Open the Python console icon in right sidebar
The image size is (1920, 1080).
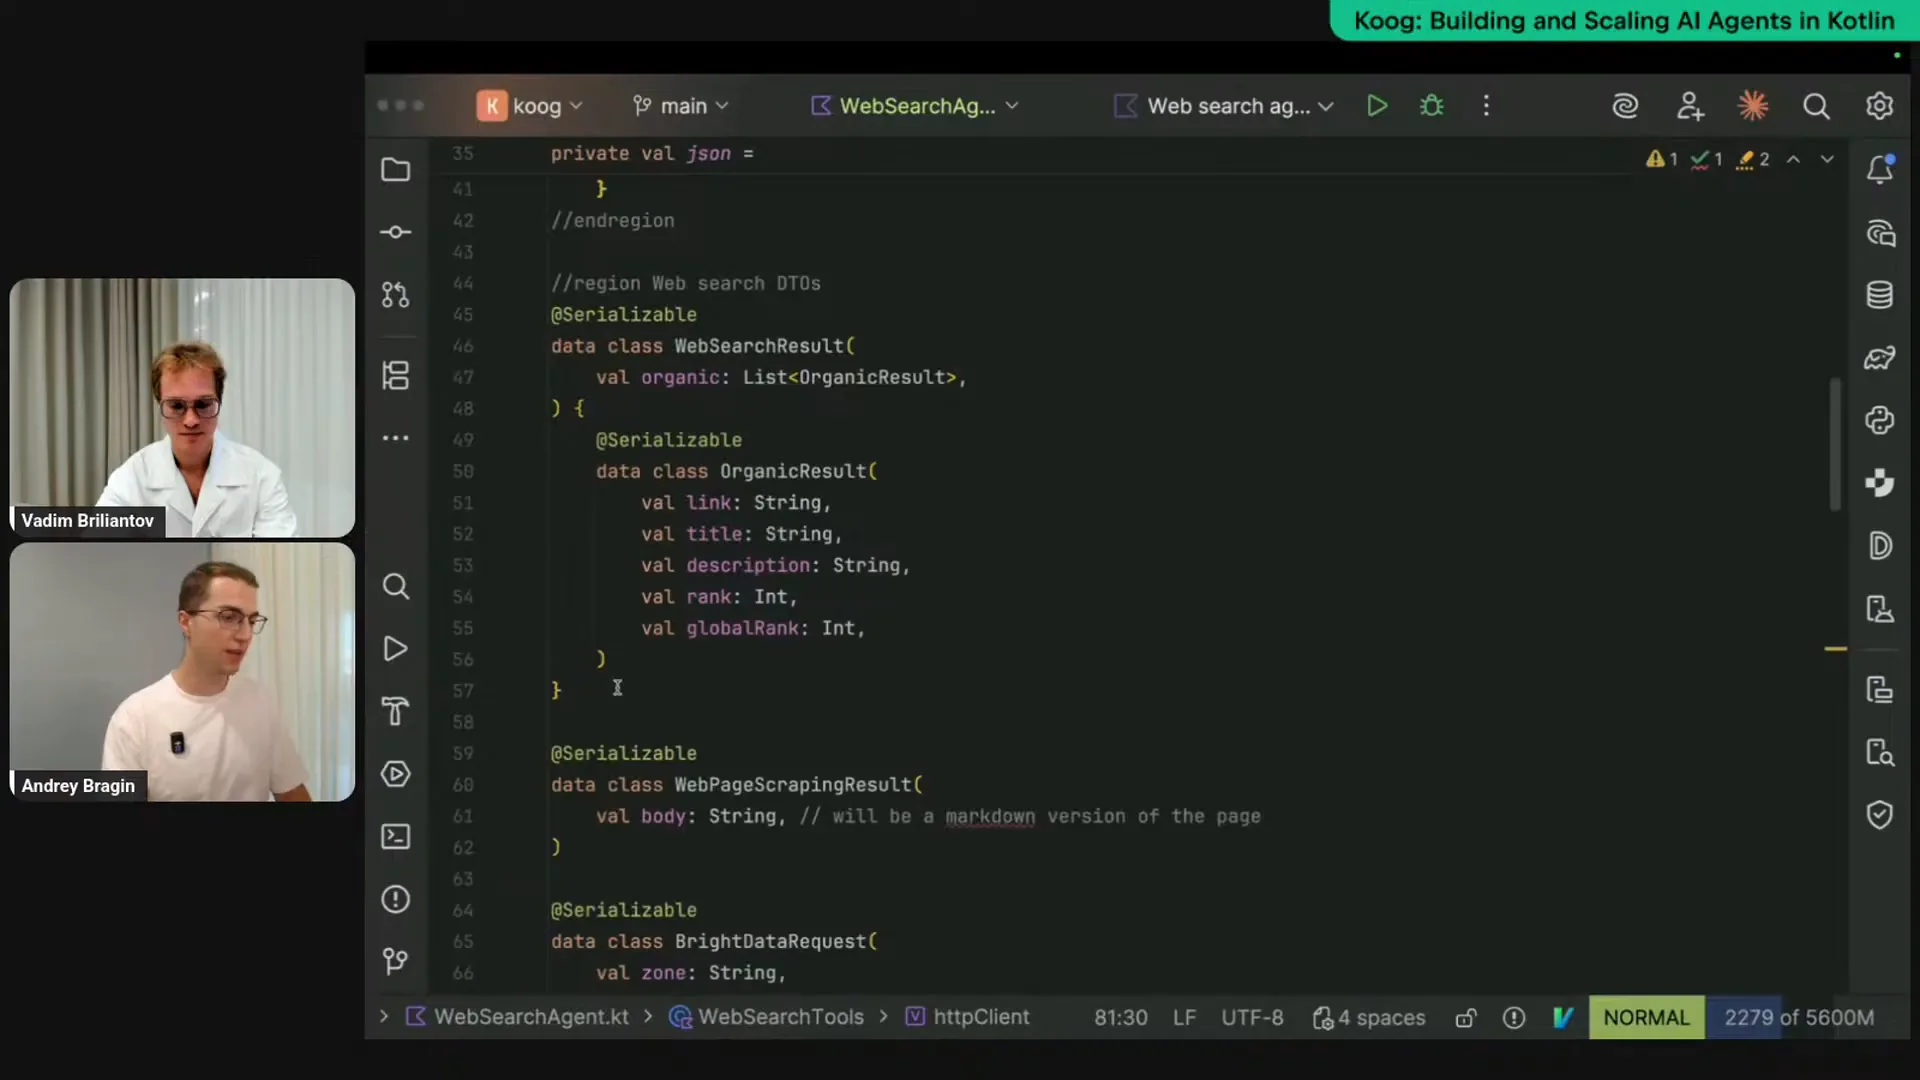coord(1880,420)
